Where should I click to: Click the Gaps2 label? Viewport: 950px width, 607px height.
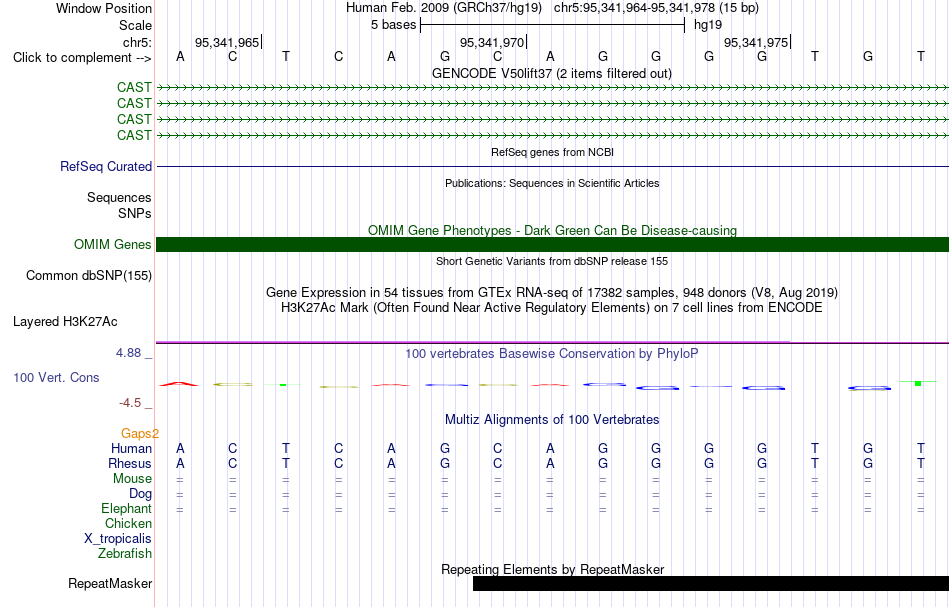click(140, 434)
